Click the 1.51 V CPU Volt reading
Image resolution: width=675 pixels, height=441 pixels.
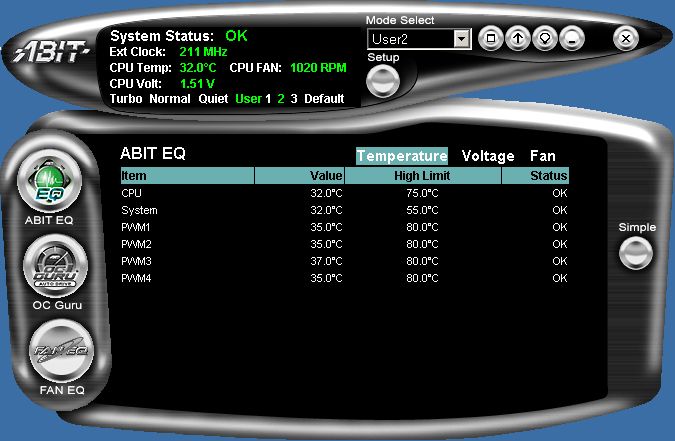[x=197, y=84]
